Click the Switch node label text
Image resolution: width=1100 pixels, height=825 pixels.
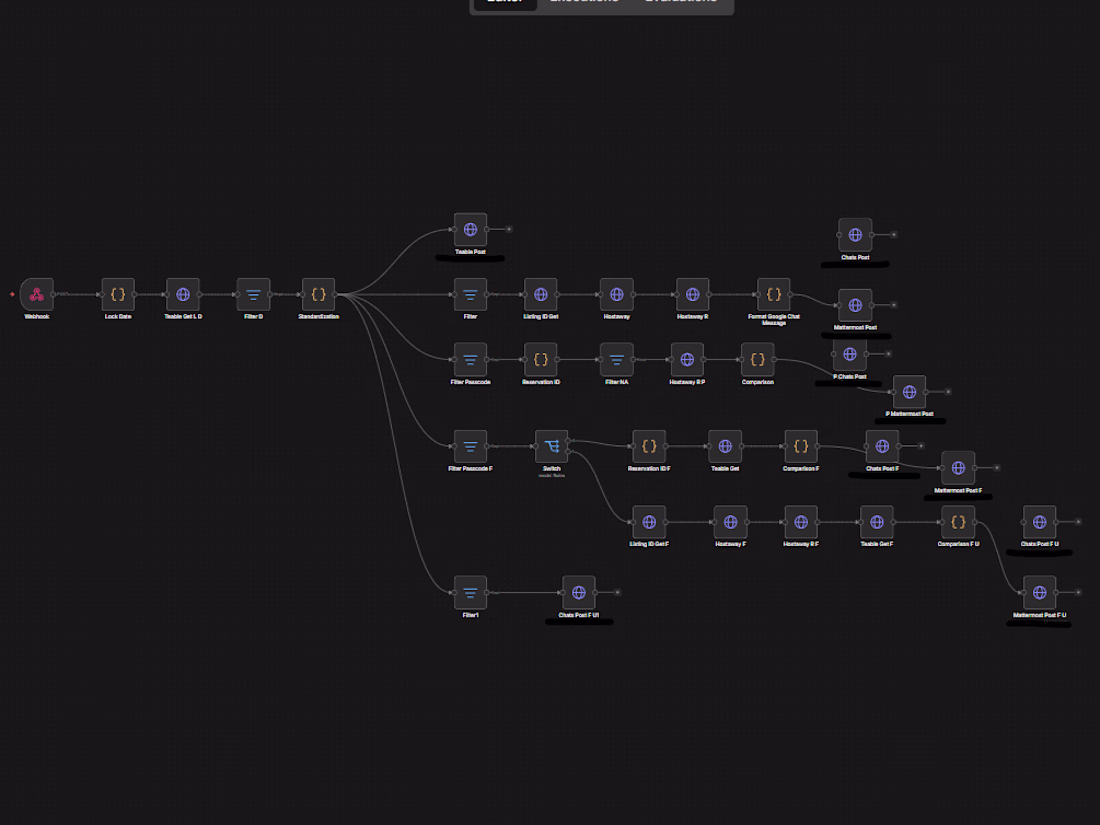click(x=551, y=469)
